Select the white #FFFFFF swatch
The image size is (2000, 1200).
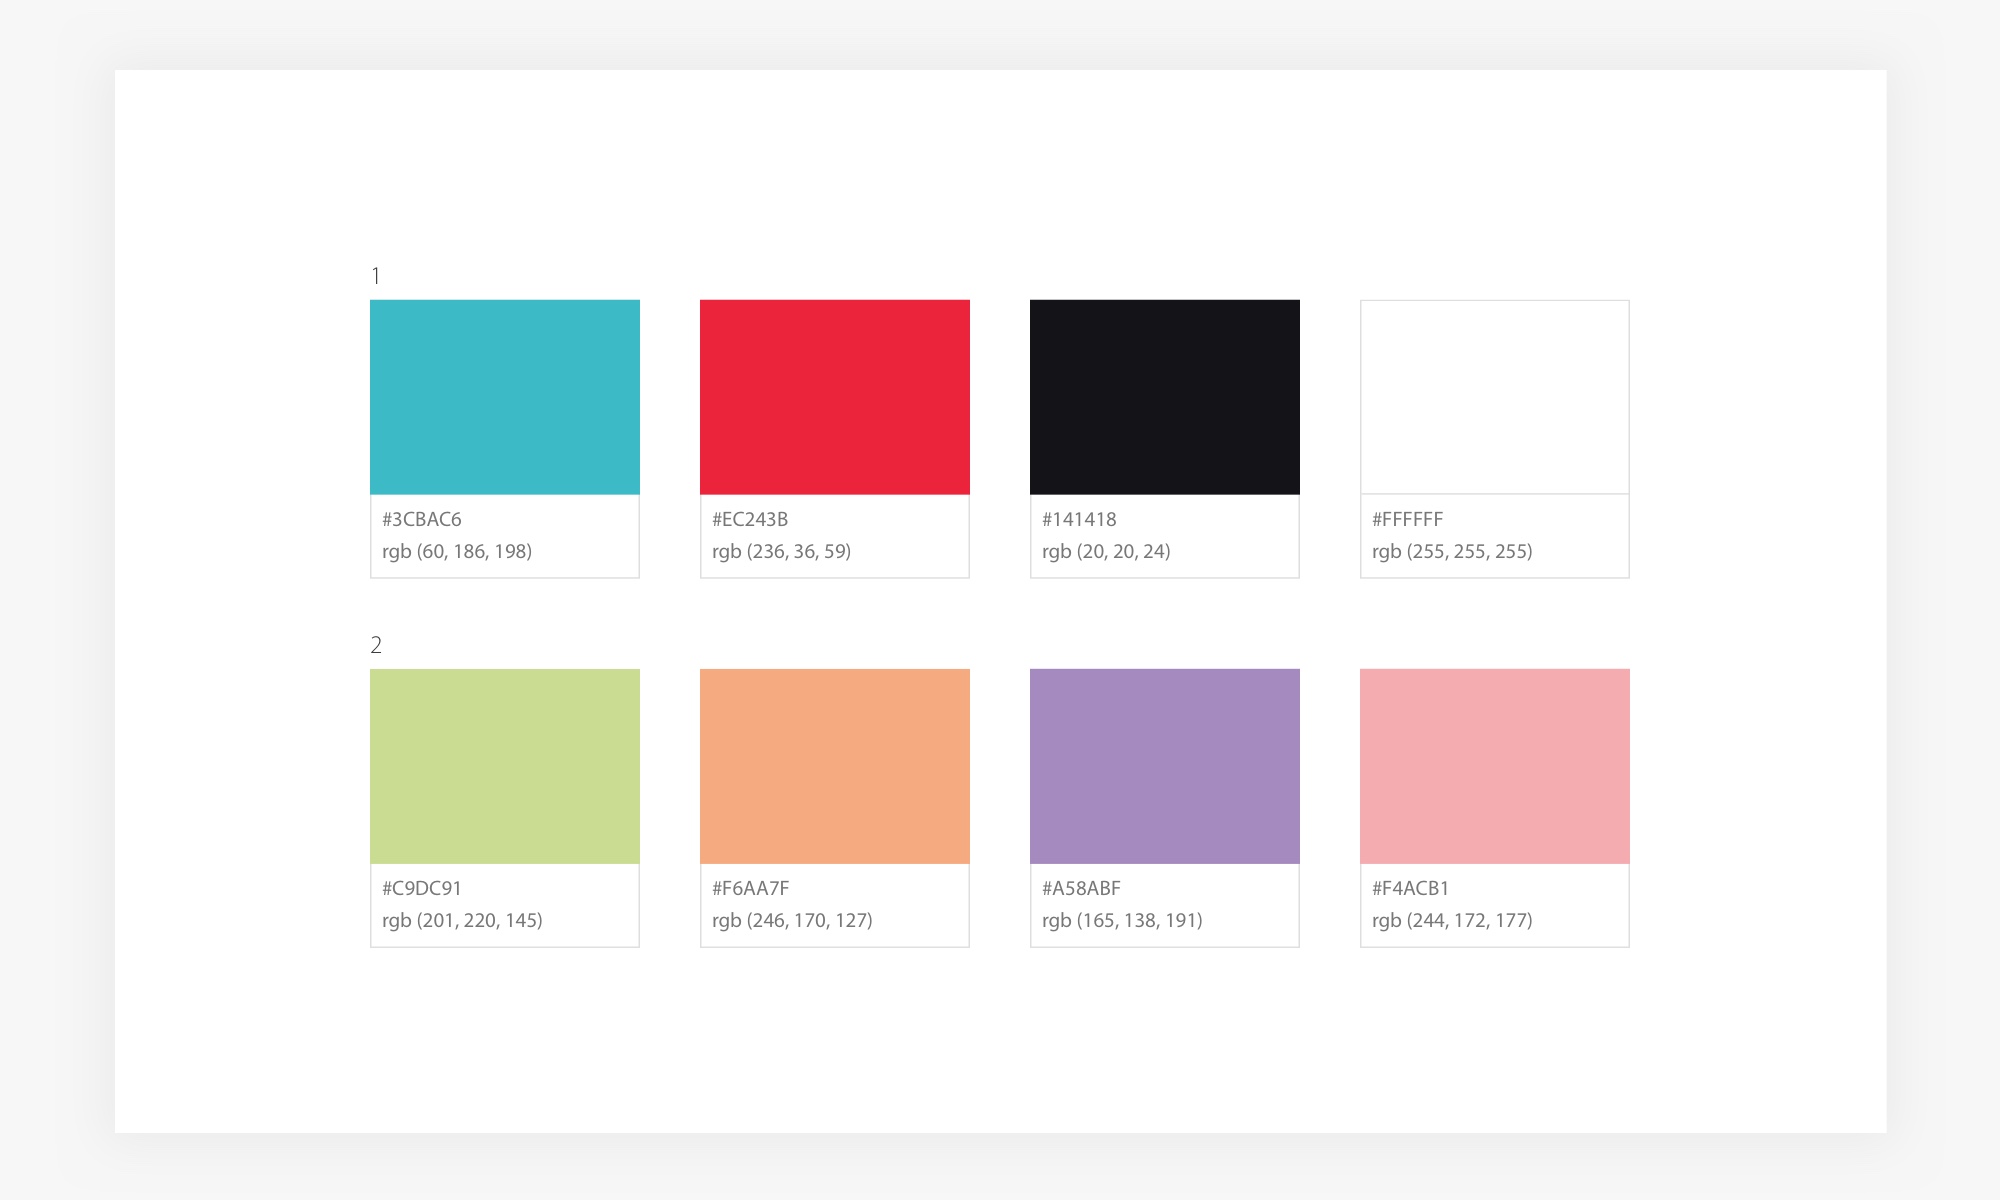coord(1495,397)
